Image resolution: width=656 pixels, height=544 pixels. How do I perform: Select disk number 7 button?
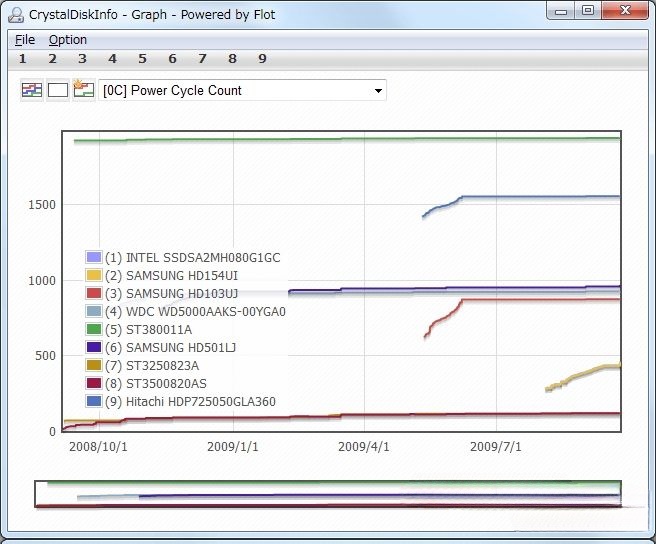point(202,59)
